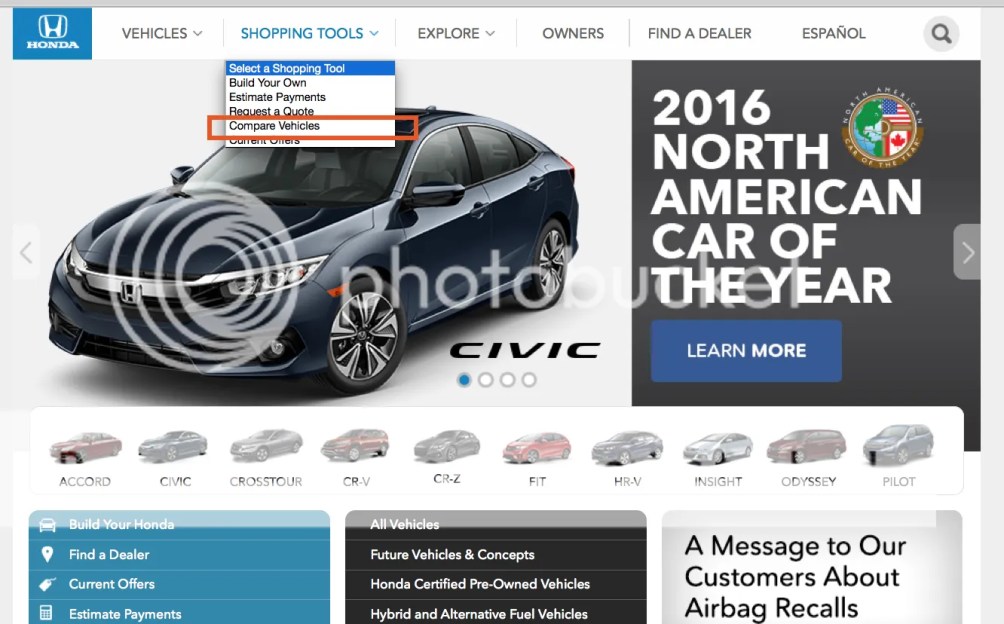
Task: Click the next slide arrow
Action: click(x=967, y=252)
